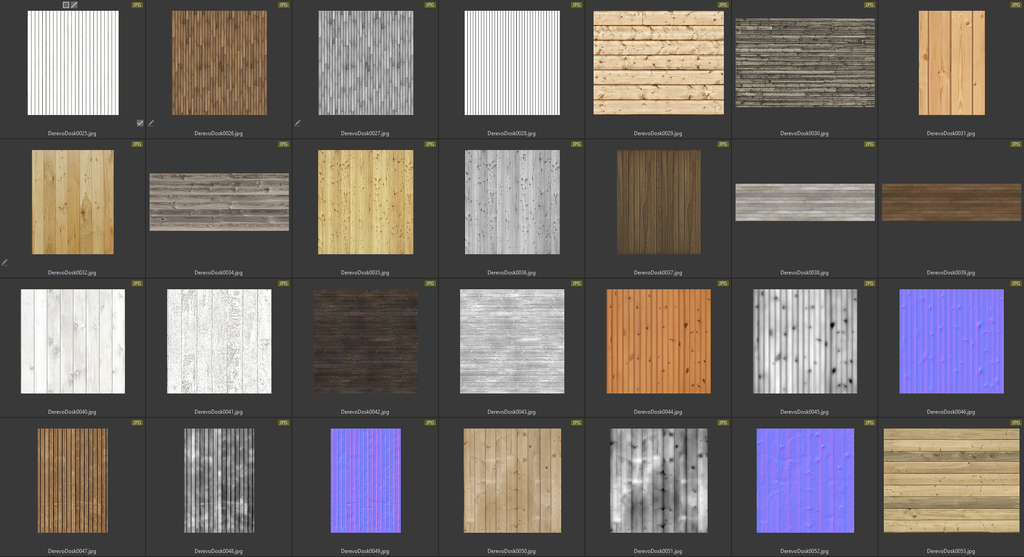Screen dimensions: 1024x557
Task: Select the DerevoDosk0038.jpg gray strip thumbnail
Action: (805, 202)
